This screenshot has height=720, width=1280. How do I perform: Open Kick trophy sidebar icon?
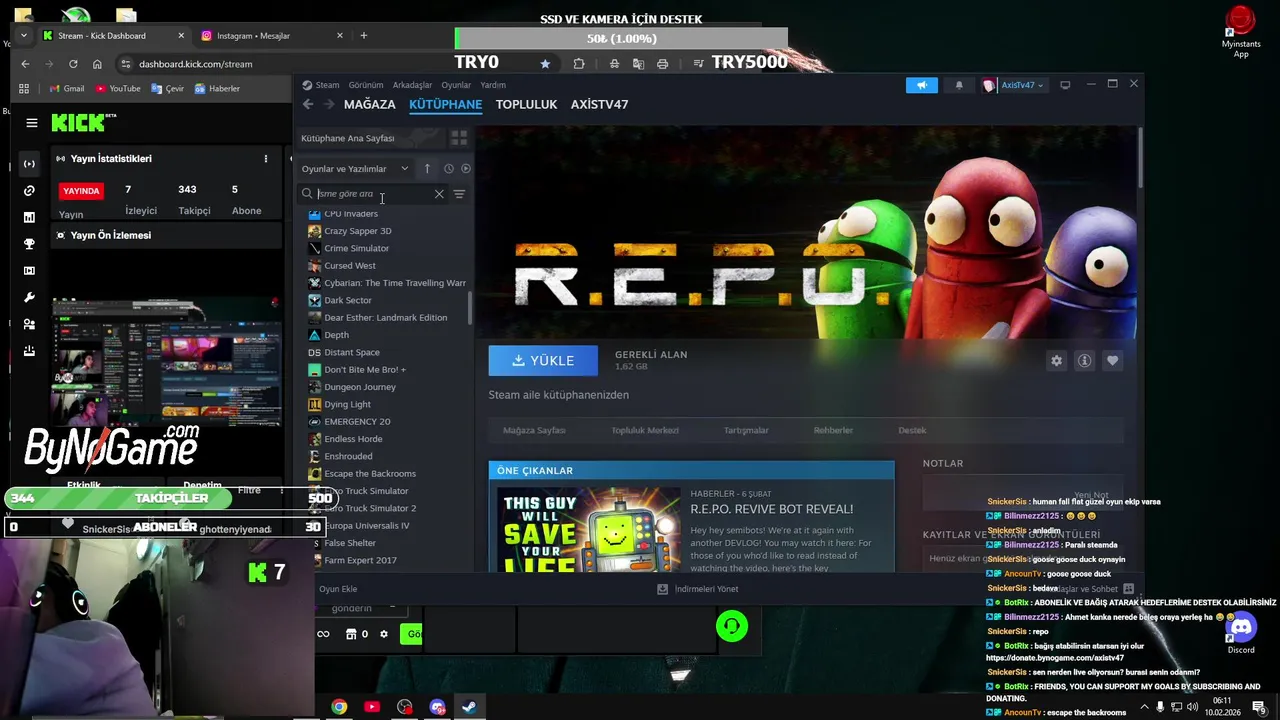pos(29,244)
